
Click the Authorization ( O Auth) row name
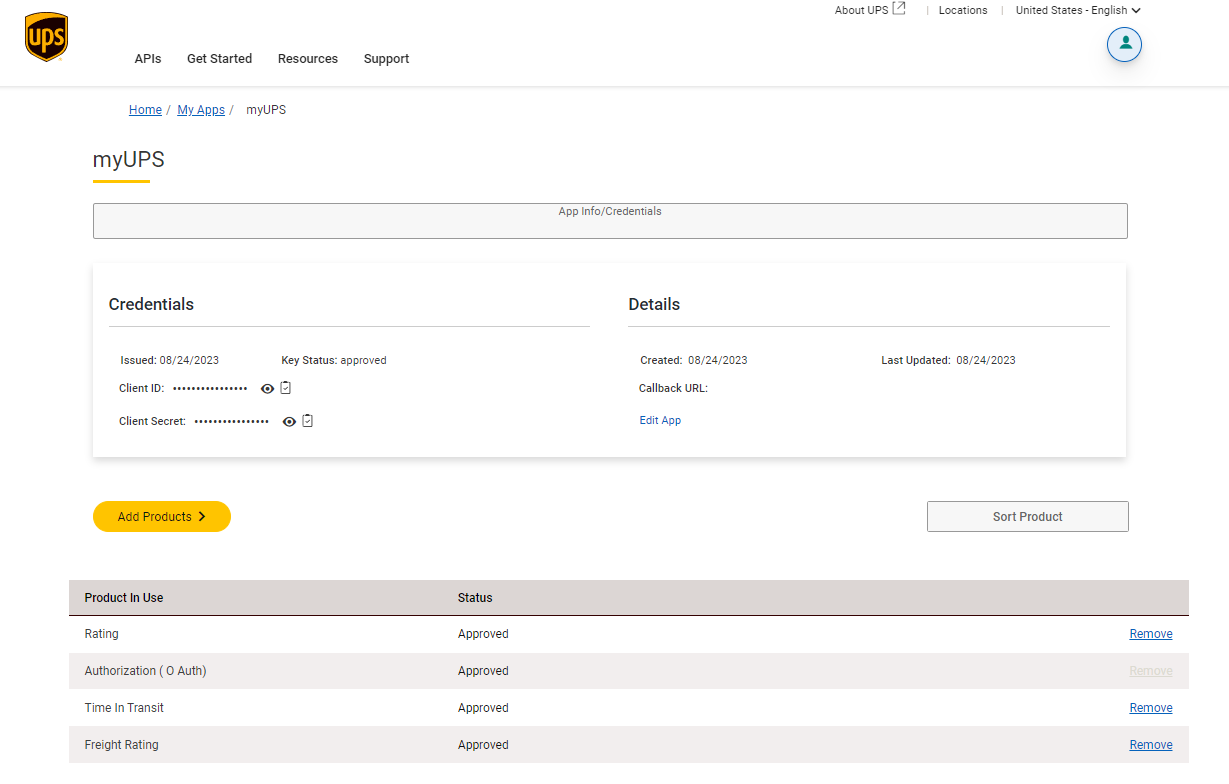coord(145,671)
